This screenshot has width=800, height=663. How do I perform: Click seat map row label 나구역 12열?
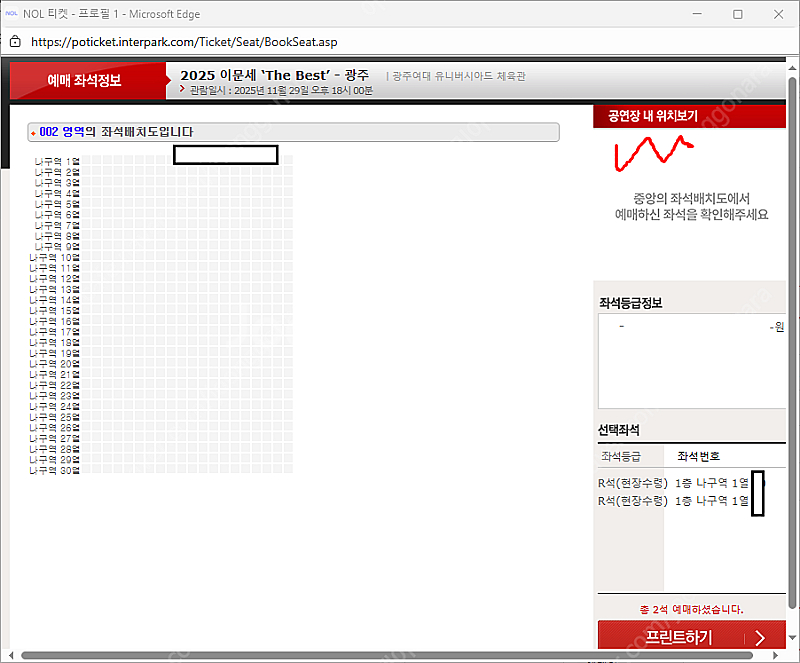coord(55,279)
